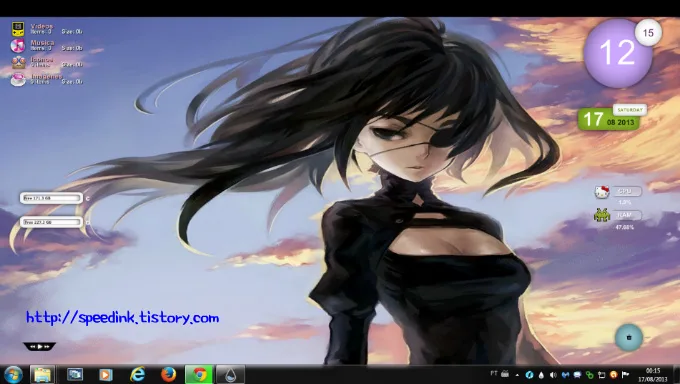Screen dimensions: 680x384
Task: Click the Videos widget label
Action: 42,26
